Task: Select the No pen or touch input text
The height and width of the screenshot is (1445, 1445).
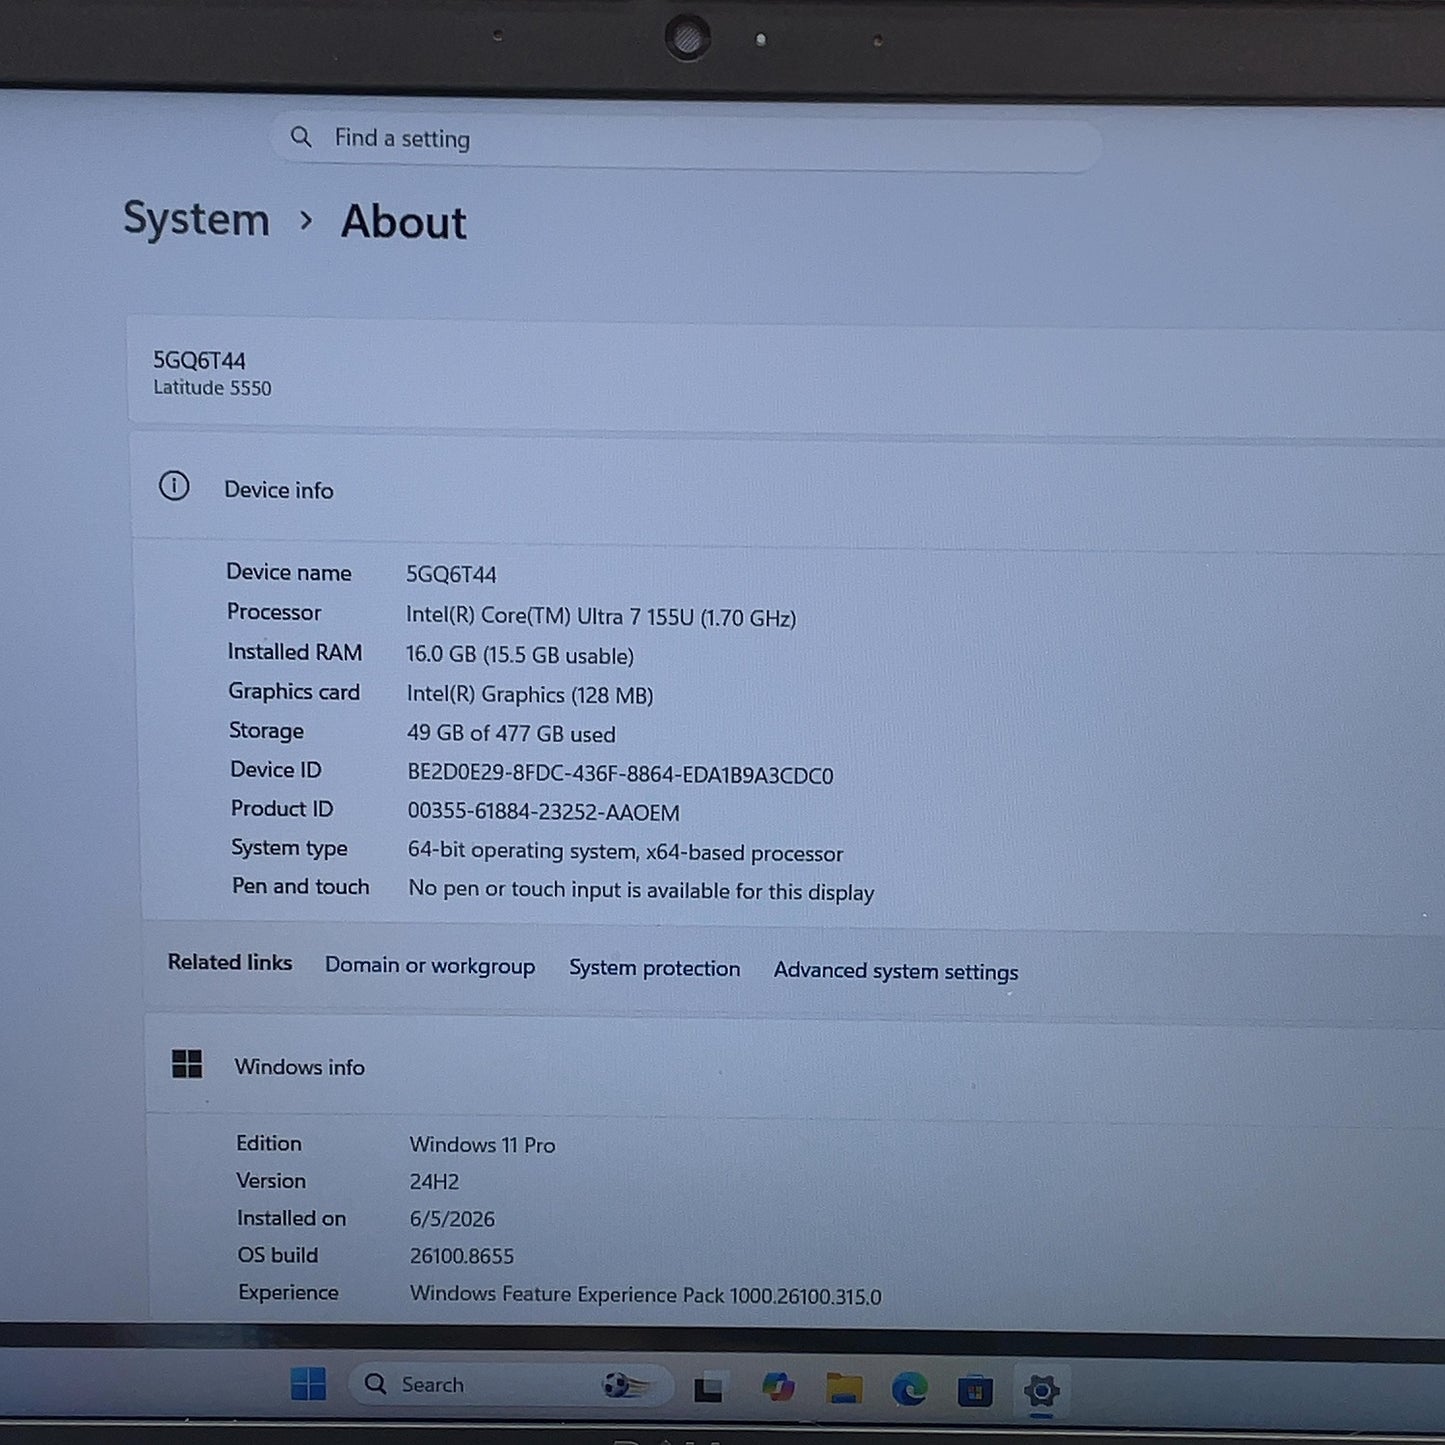Action: 641,890
